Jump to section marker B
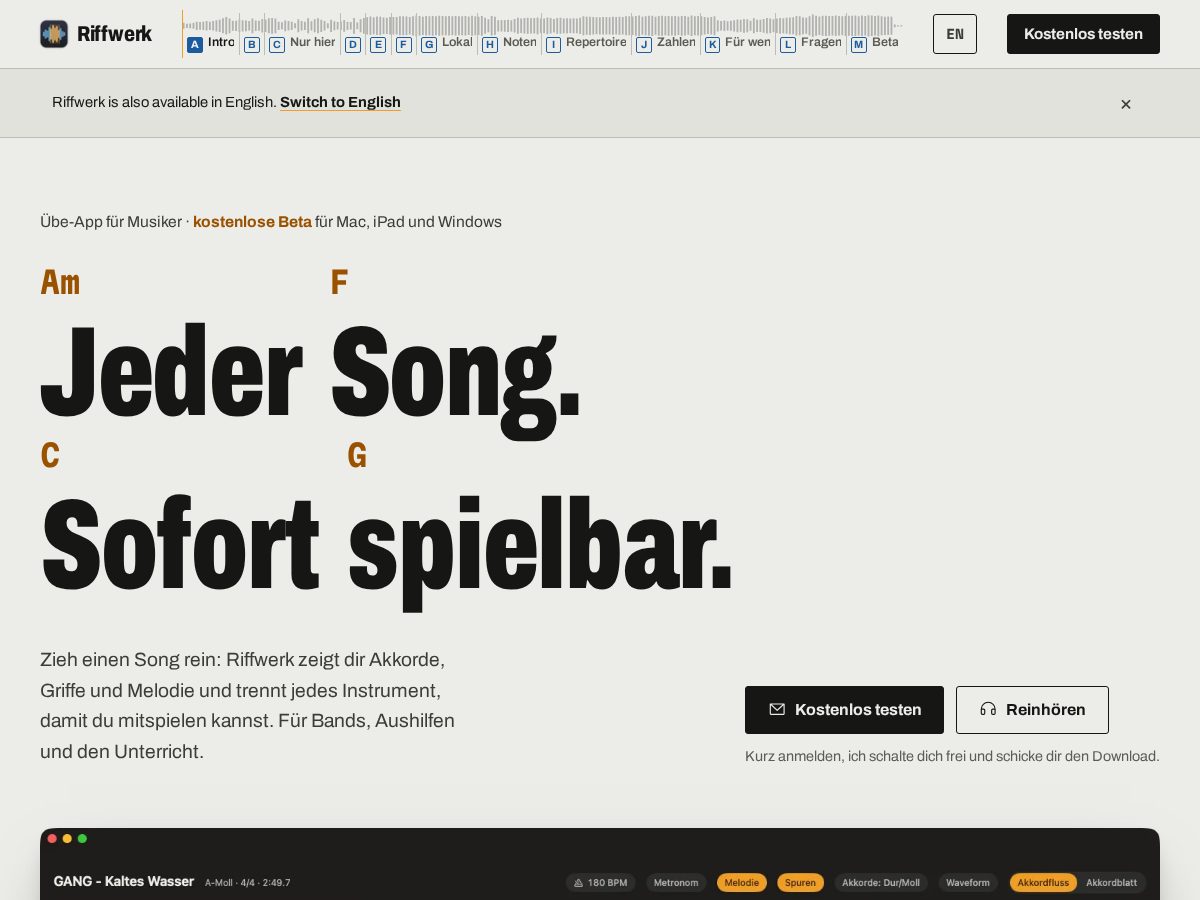The width and height of the screenshot is (1200, 900). coord(252,44)
